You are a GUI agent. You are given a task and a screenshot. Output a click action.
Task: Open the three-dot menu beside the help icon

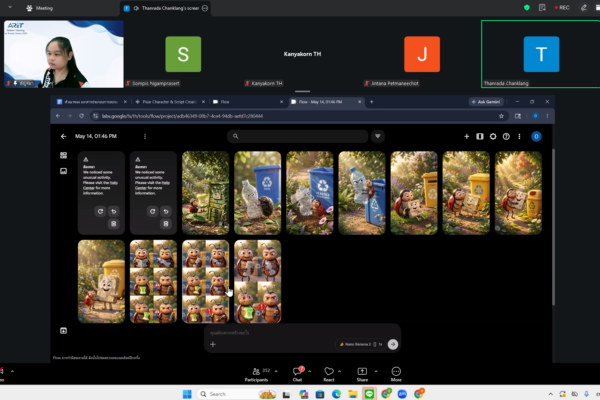(x=519, y=136)
